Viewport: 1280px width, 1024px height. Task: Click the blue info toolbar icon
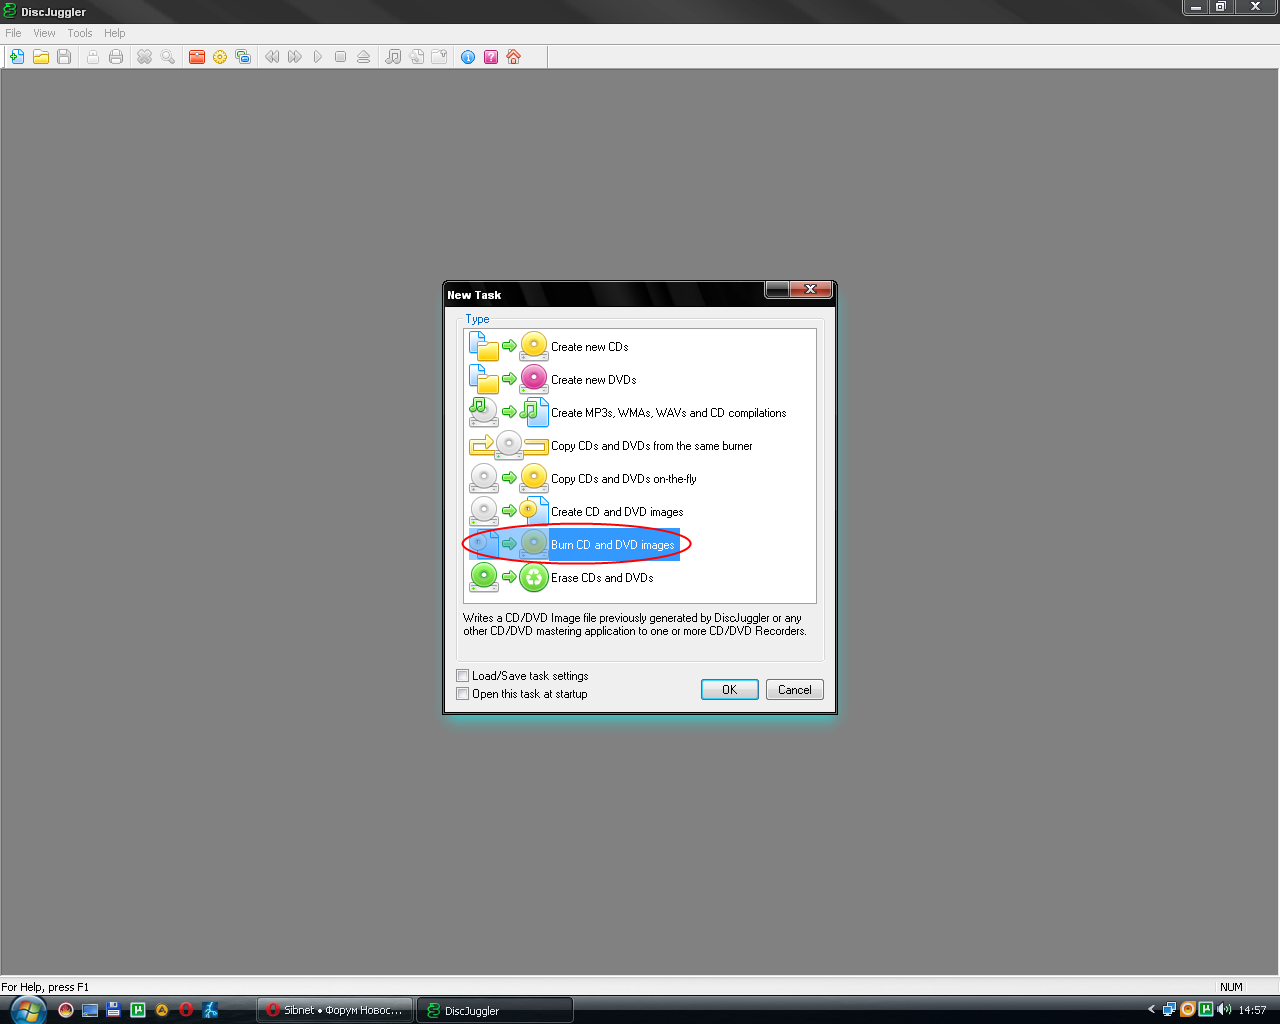click(468, 57)
